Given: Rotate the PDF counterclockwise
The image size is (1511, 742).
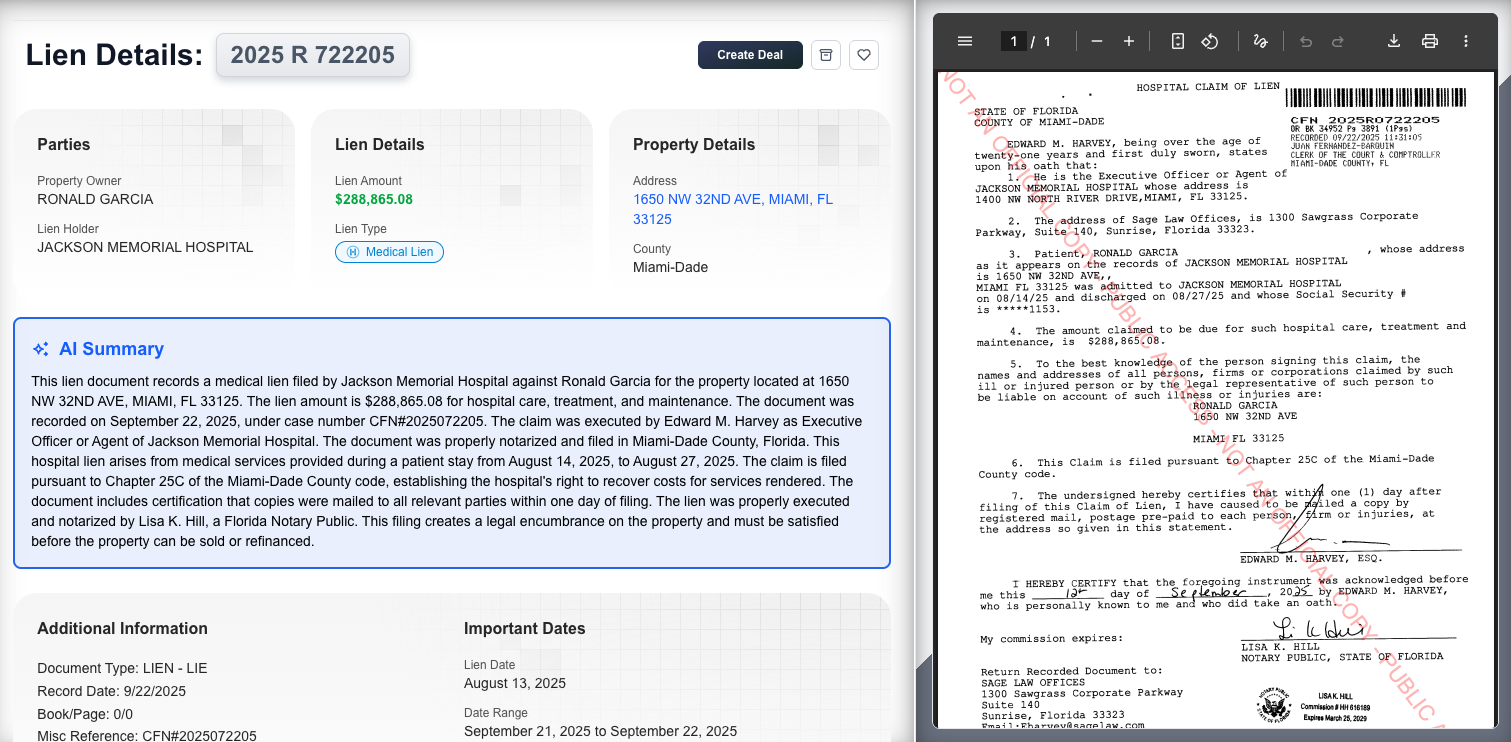Looking at the screenshot, I should coord(1209,41).
